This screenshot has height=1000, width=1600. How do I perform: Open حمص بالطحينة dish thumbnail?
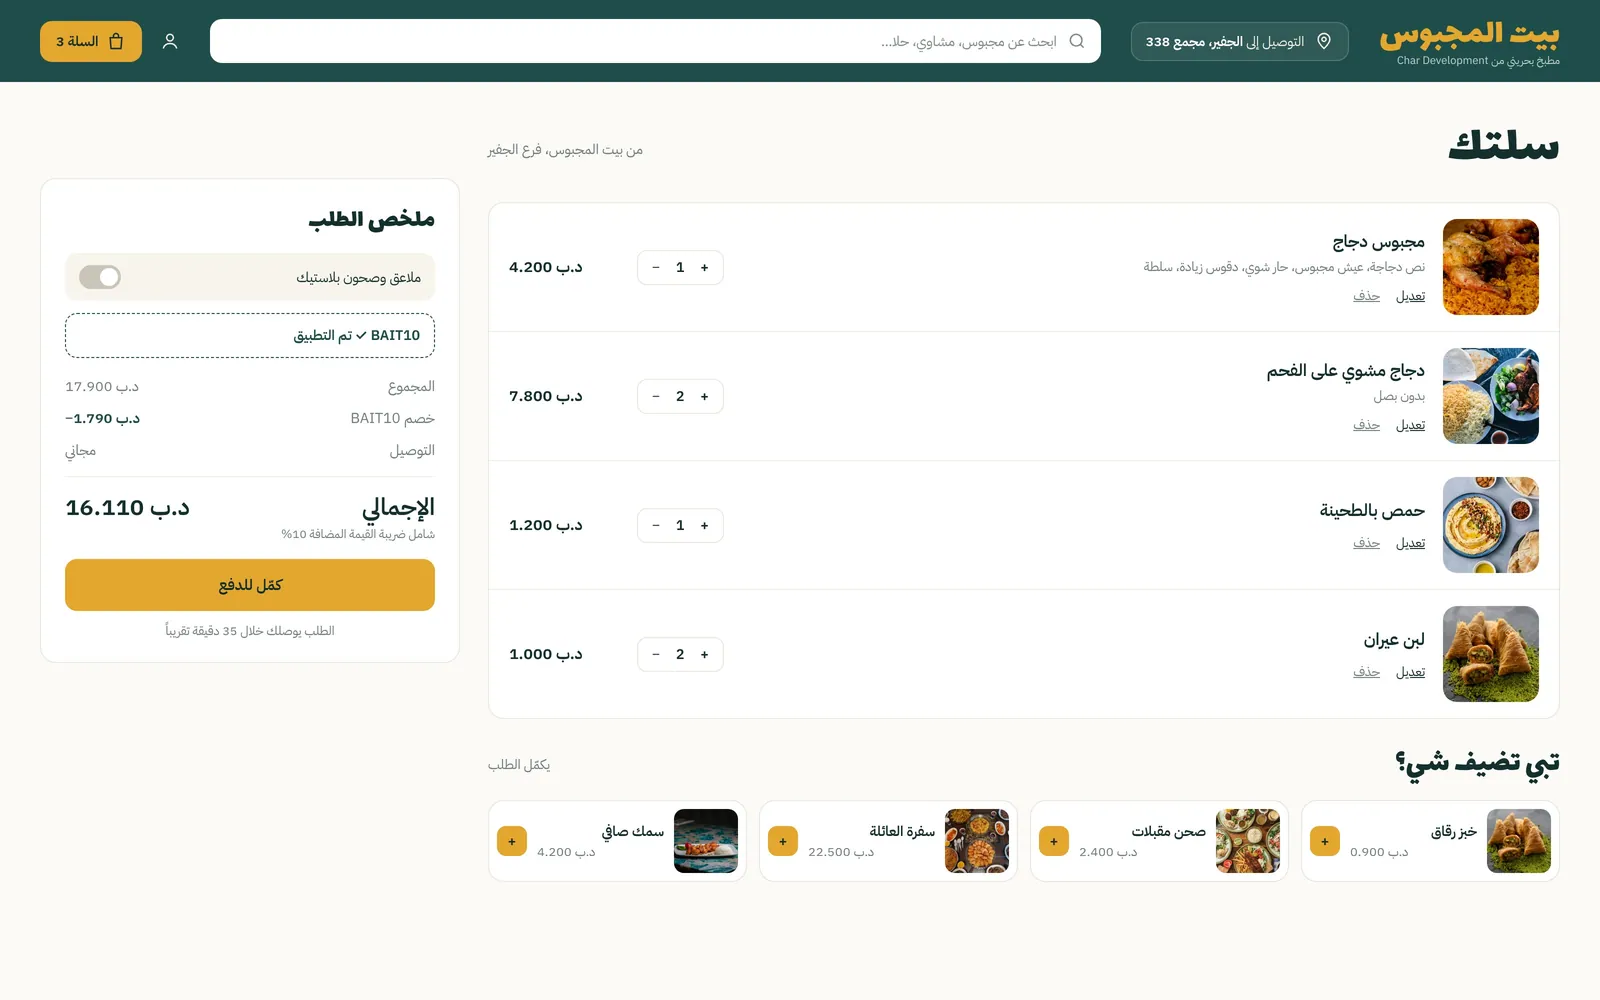coord(1491,525)
